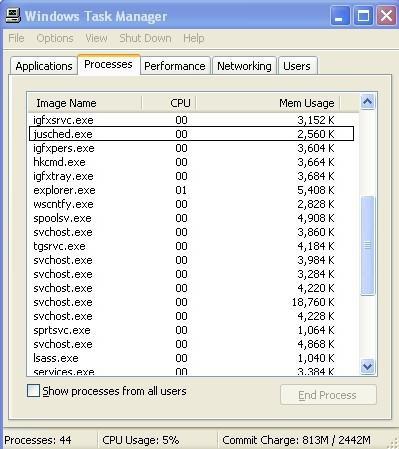Minimize the Task Manager window
This screenshot has width=399, height=449.
340,16
